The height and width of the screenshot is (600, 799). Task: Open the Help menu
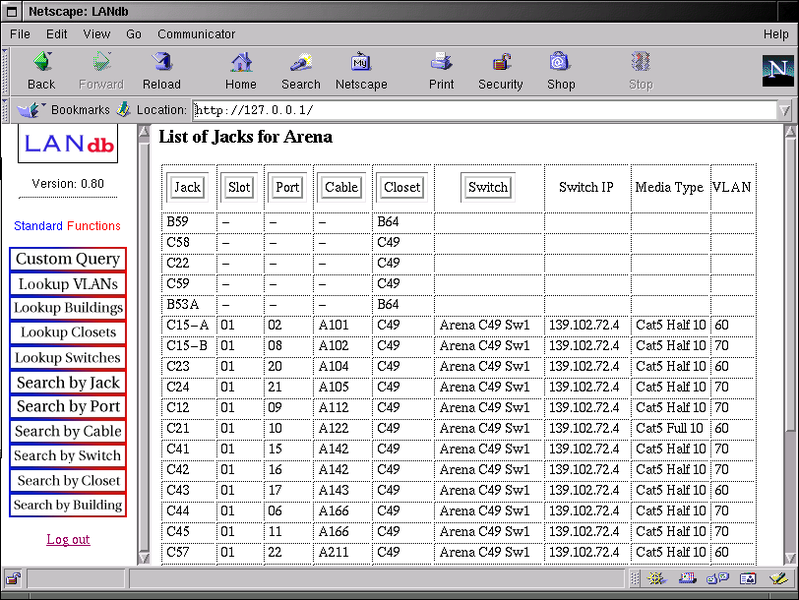pos(776,34)
